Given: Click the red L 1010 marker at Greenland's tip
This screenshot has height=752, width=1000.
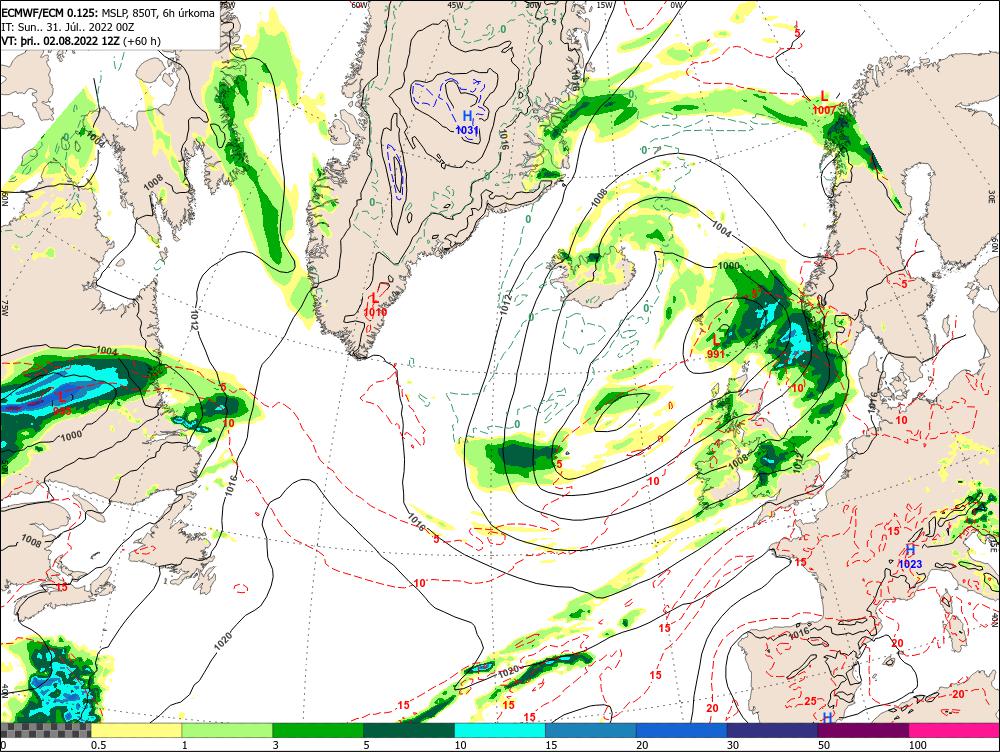Looking at the screenshot, I should click(375, 305).
